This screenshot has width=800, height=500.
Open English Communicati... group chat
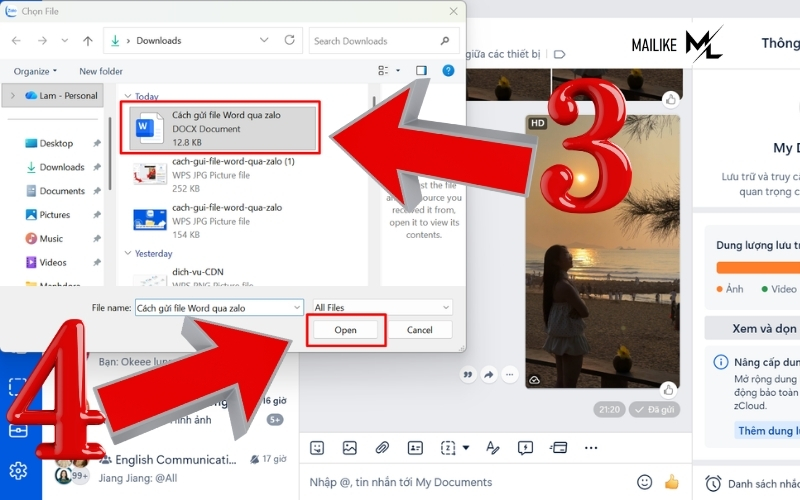click(x=171, y=468)
